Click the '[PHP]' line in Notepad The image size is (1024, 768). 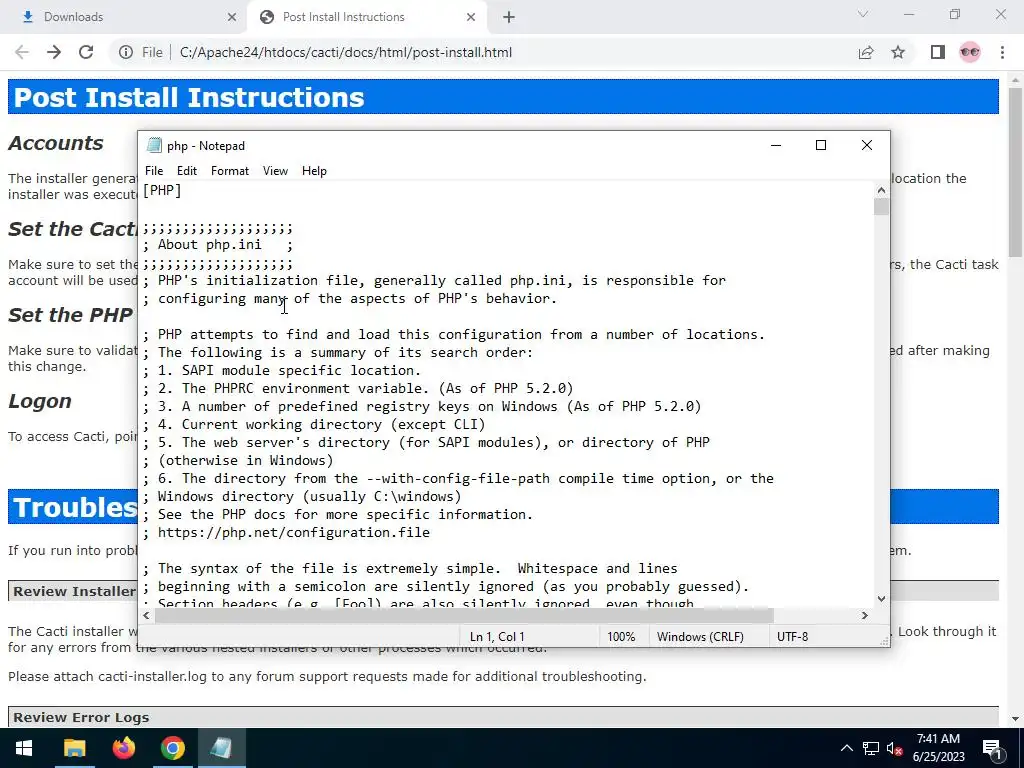click(x=162, y=190)
